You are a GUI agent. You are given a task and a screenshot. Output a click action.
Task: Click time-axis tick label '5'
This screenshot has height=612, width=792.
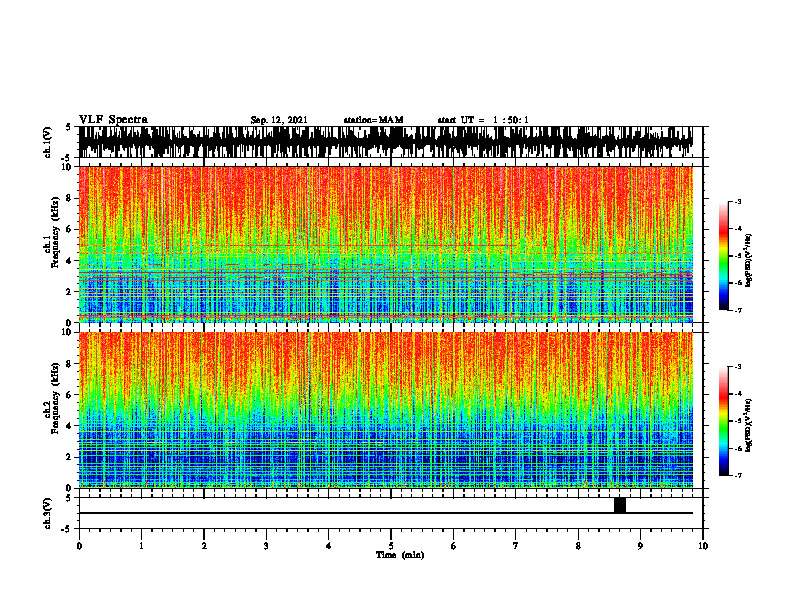pos(391,546)
